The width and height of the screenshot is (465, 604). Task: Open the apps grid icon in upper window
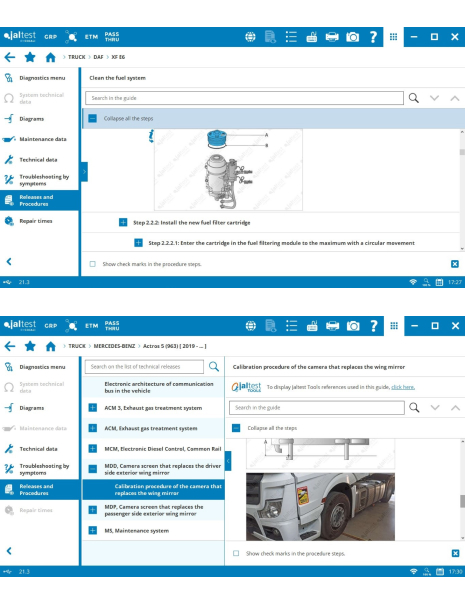click(x=393, y=37)
